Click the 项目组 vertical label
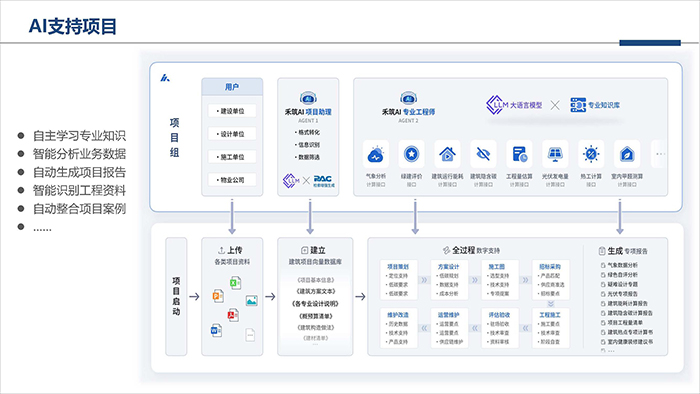Screen dimensions: 700x394 click(x=175, y=137)
